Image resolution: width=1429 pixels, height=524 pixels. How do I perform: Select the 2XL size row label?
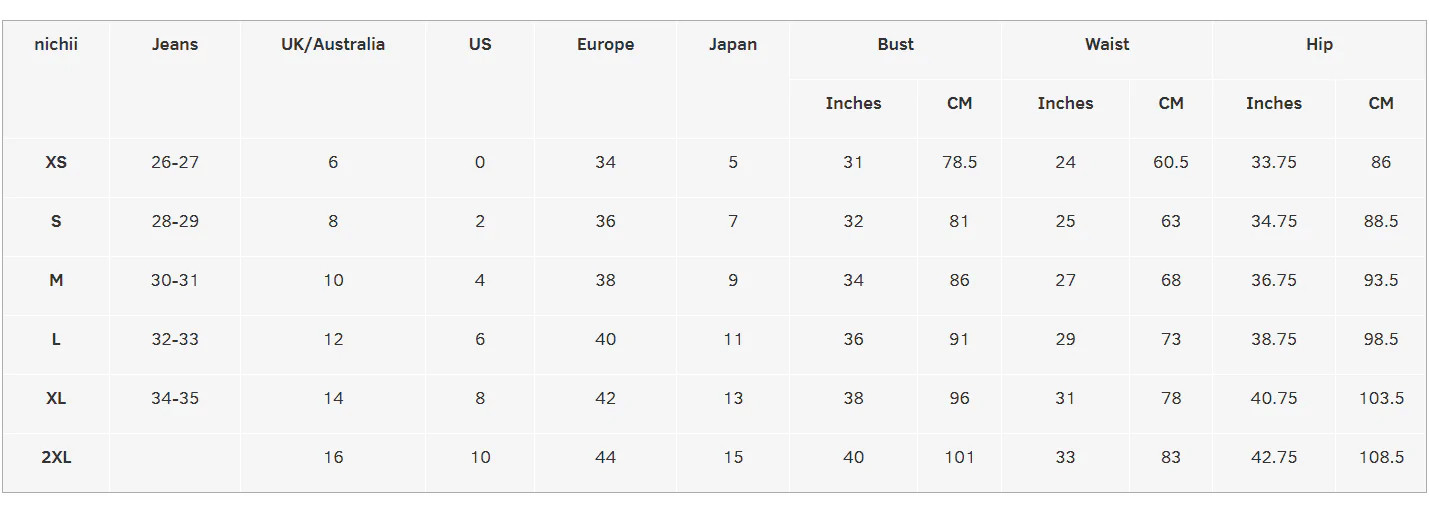coord(56,457)
